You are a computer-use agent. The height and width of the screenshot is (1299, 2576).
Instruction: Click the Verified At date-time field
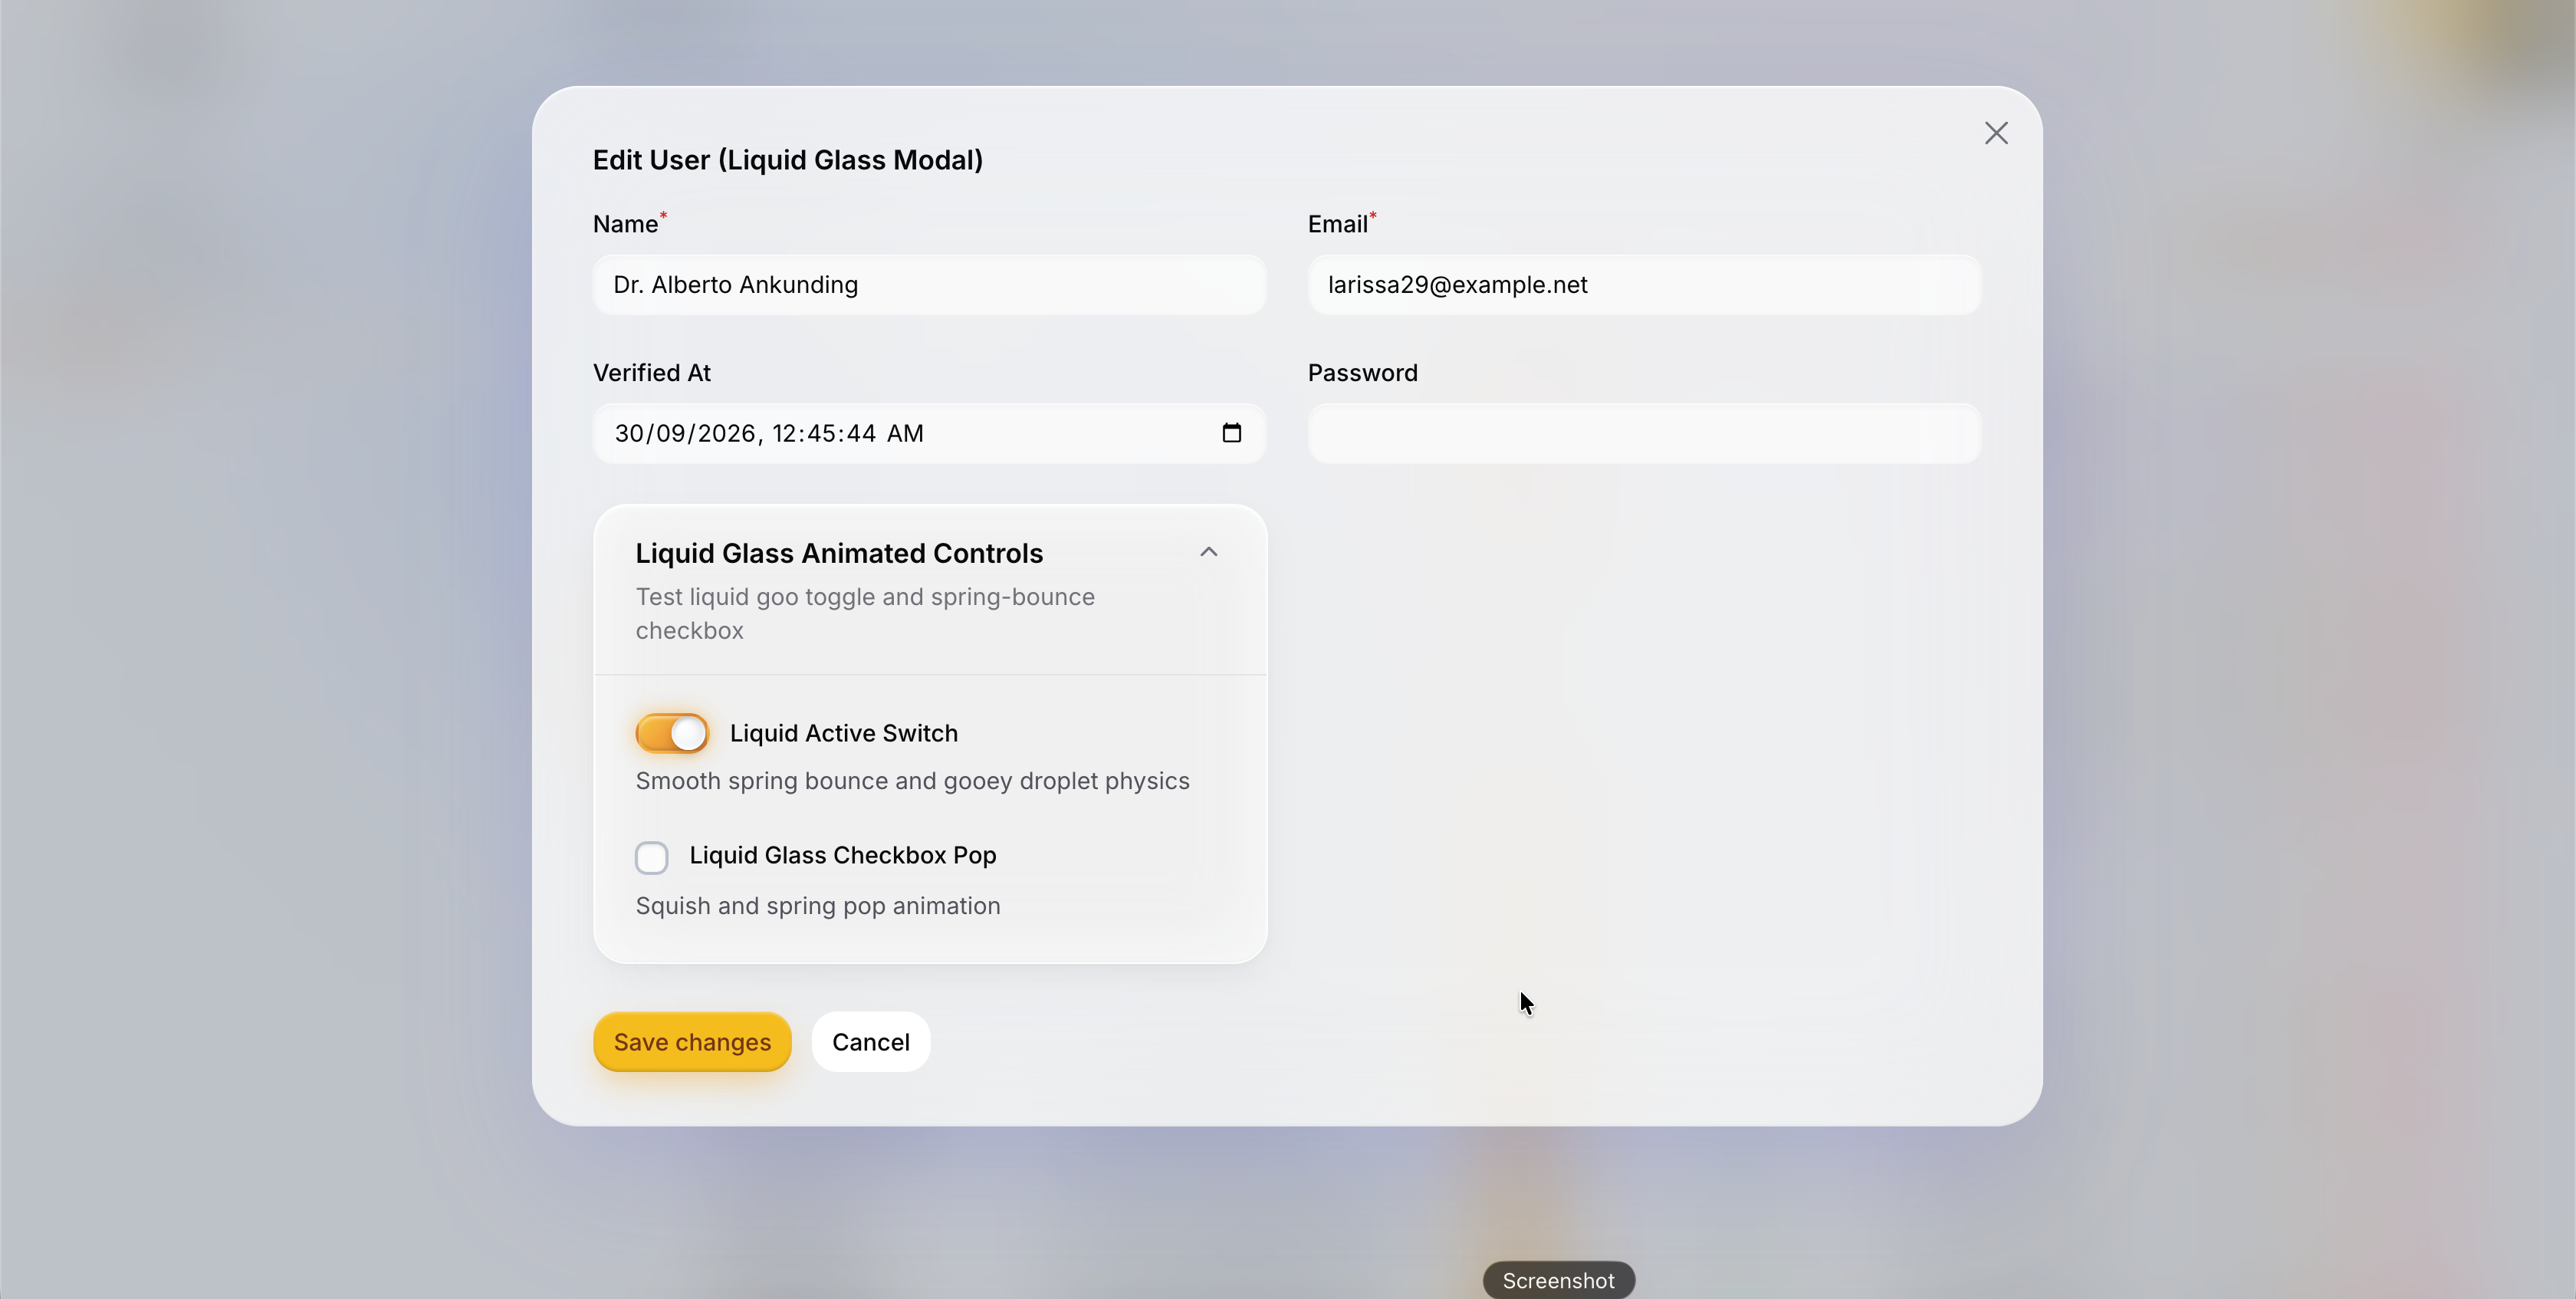pyautogui.click(x=929, y=433)
